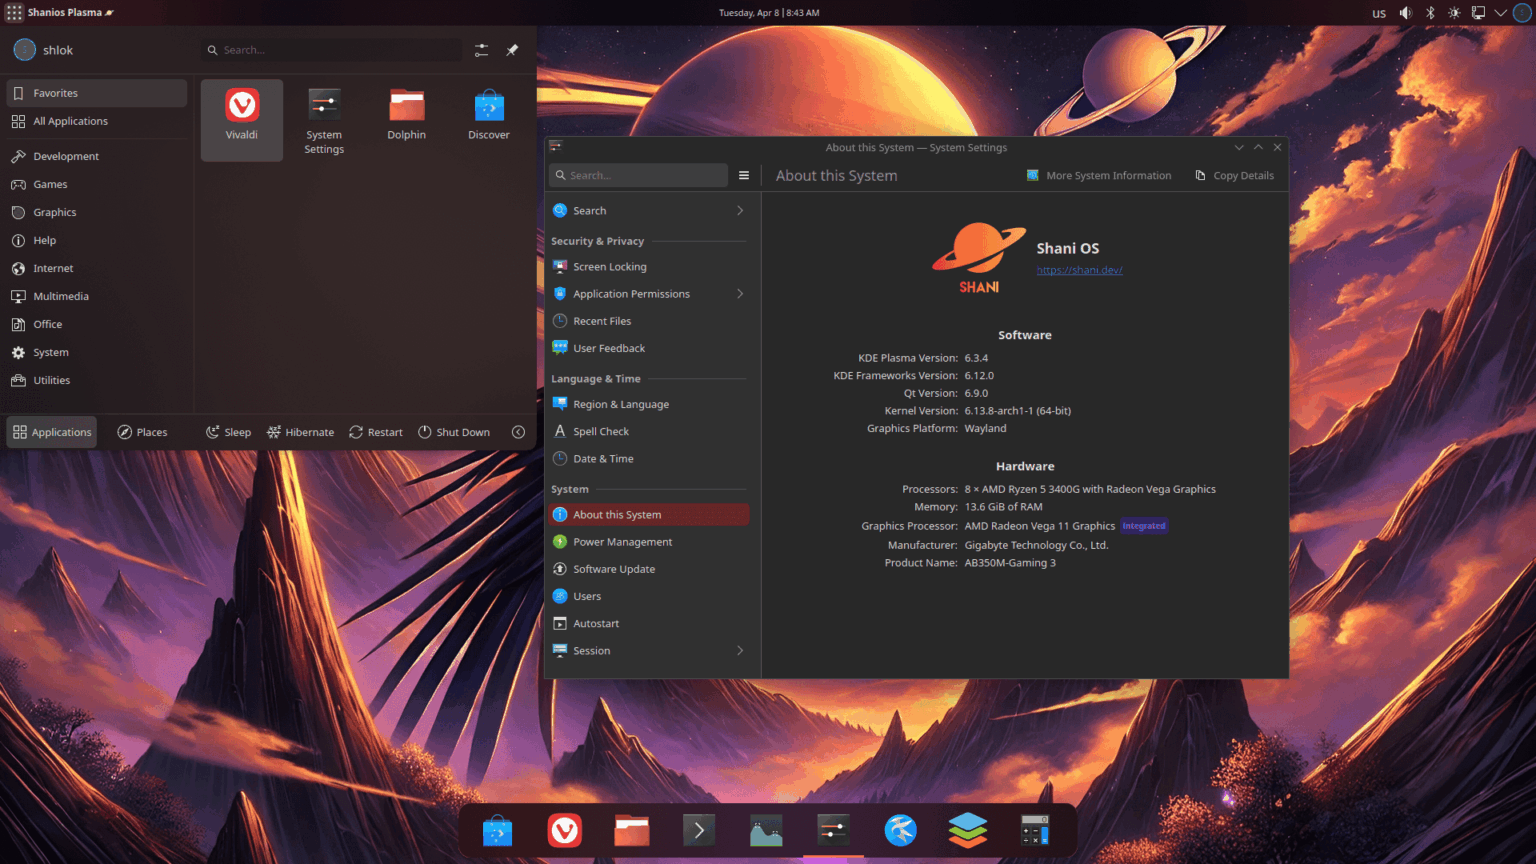
Task: Click the More System Information button
Action: click(1099, 175)
